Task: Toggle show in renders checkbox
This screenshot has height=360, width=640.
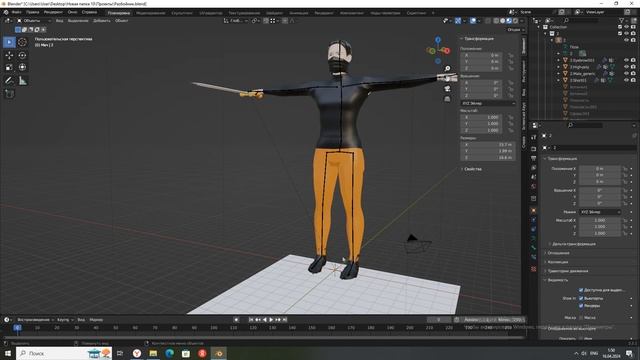Action: click(581, 306)
